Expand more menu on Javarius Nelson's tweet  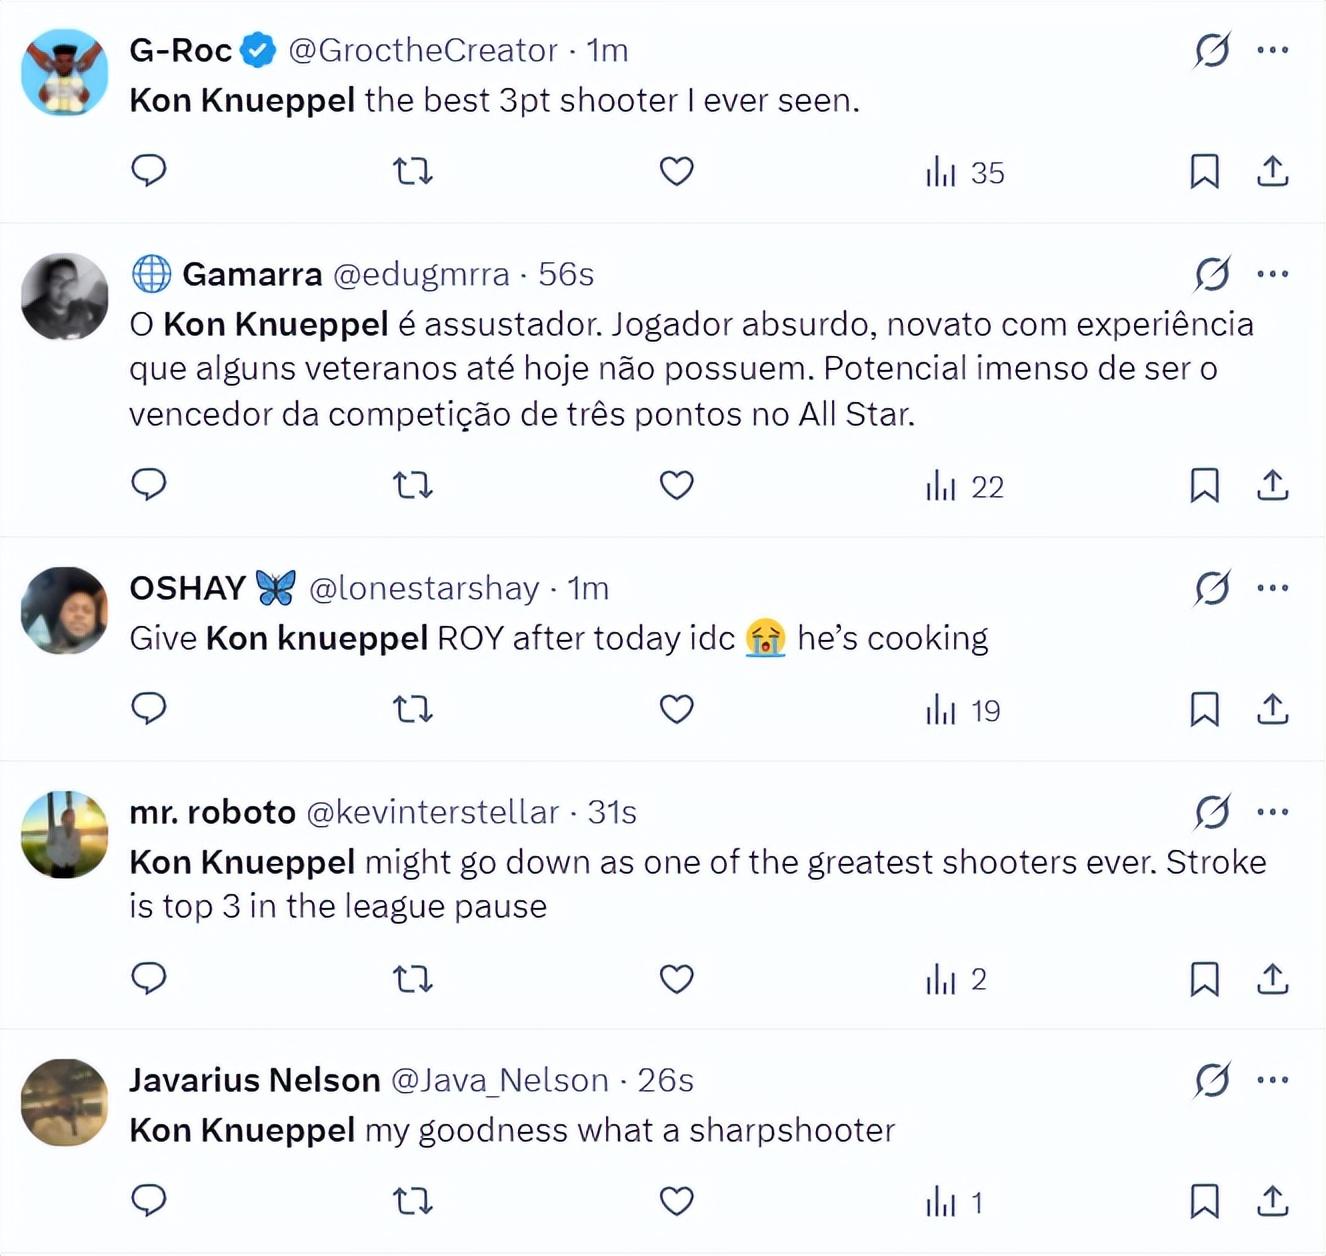click(x=1272, y=1080)
